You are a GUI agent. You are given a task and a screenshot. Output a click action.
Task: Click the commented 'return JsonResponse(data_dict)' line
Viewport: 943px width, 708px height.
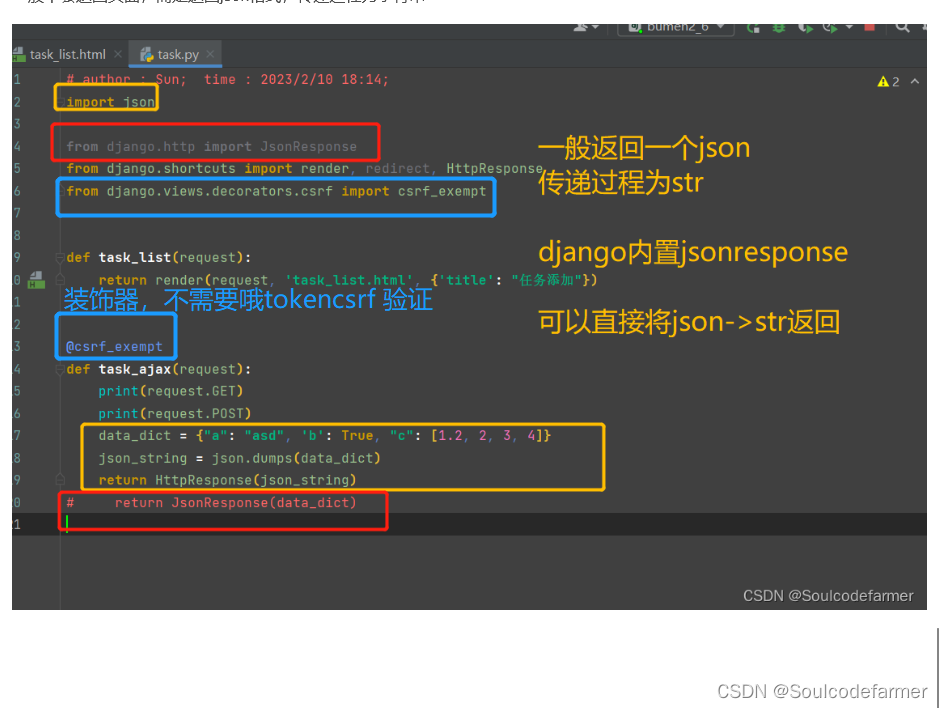(212, 503)
